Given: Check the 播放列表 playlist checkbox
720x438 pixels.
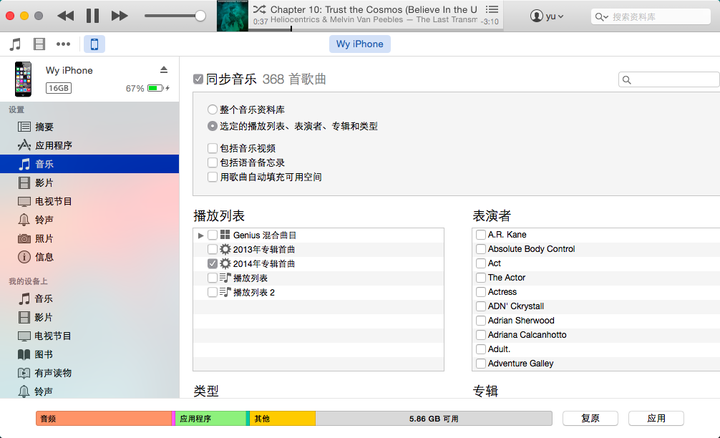Looking at the screenshot, I should click(212, 278).
